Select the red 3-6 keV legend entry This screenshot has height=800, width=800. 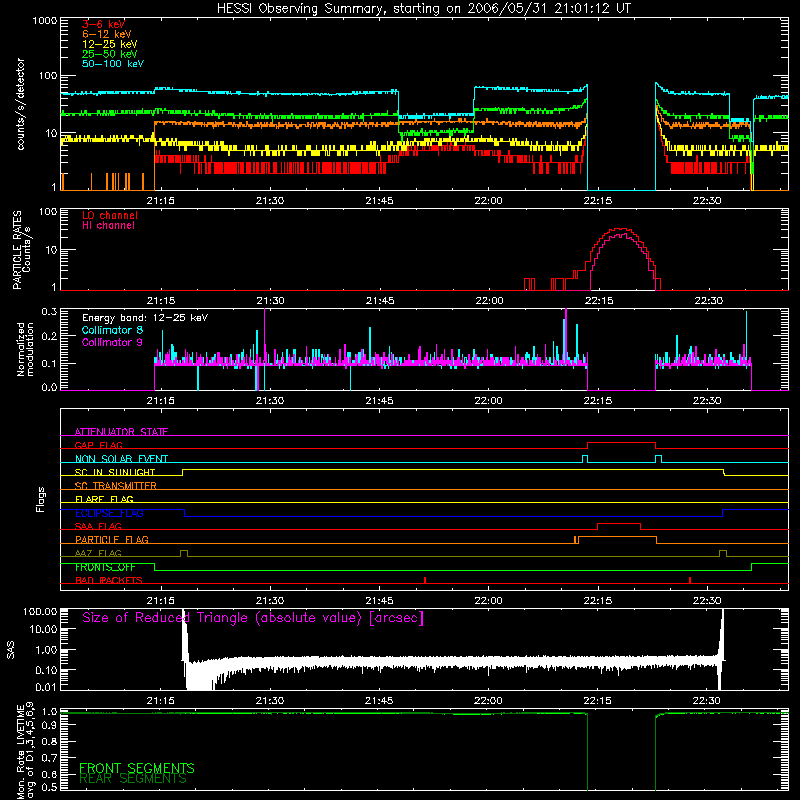coord(104,24)
